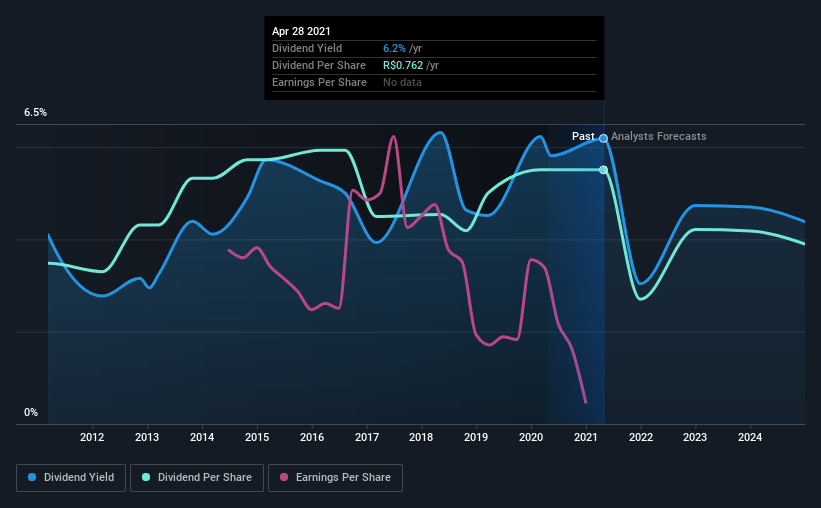Click the Past label on chart
Image resolution: width=821 pixels, height=508 pixels.
point(583,136)
